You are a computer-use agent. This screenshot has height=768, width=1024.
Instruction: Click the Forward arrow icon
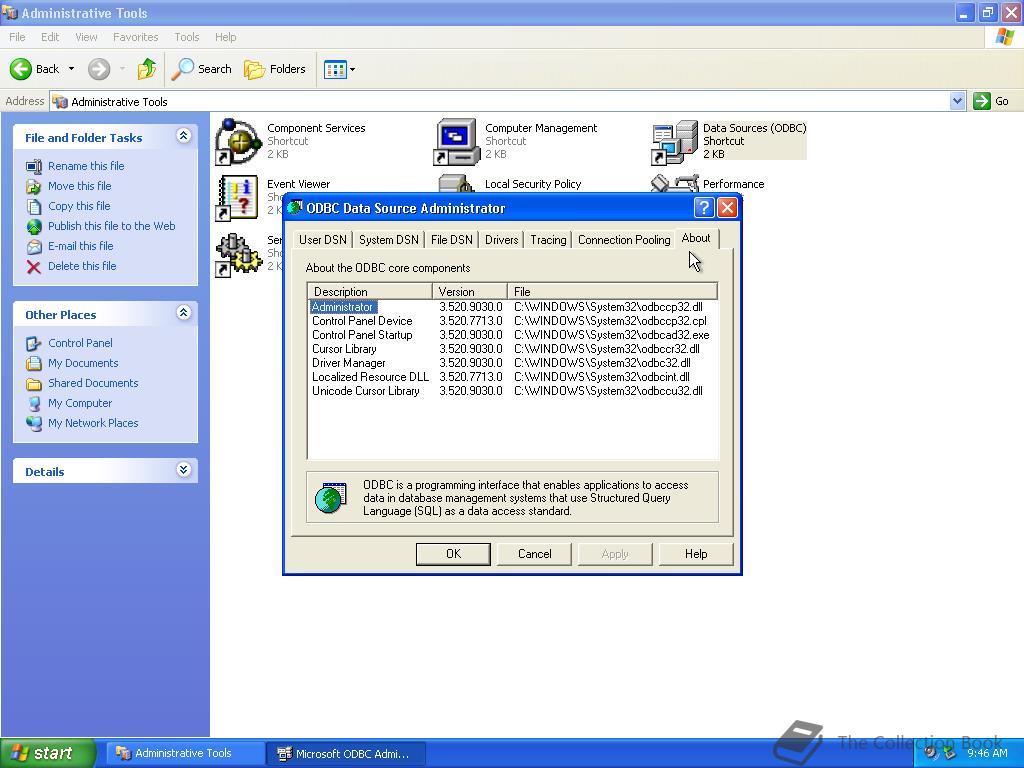point(99,69)
